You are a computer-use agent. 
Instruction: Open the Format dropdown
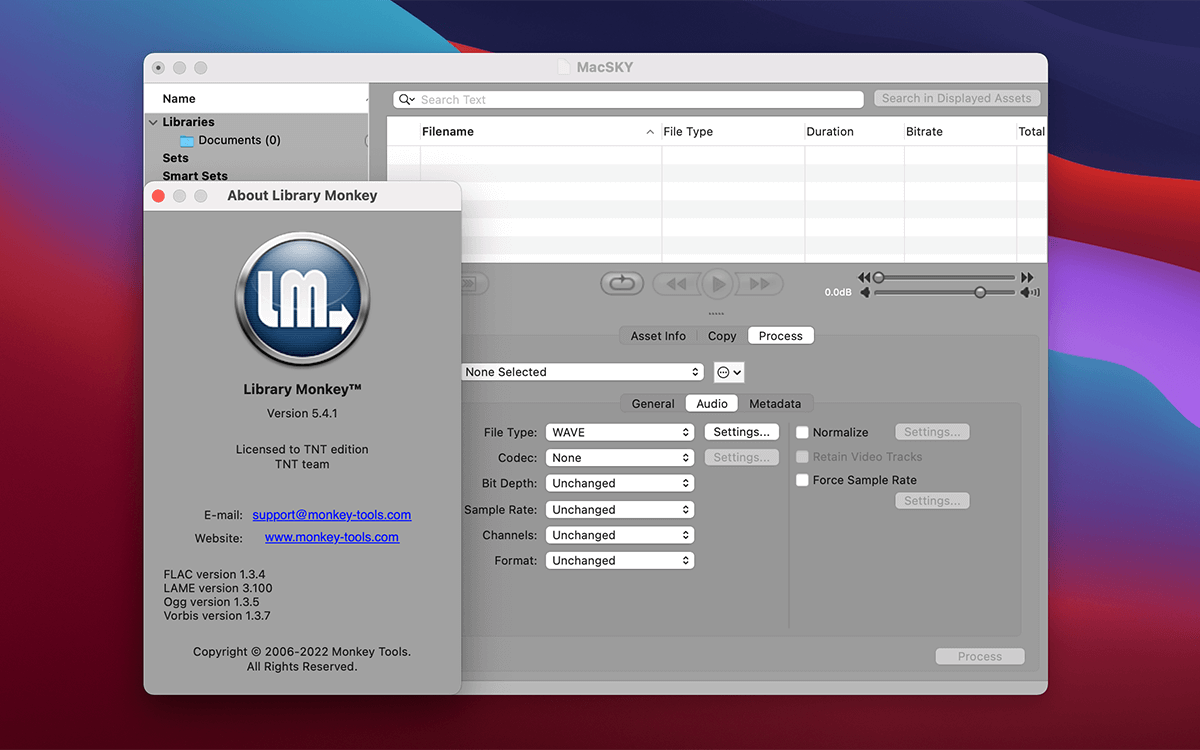(620, 561)
